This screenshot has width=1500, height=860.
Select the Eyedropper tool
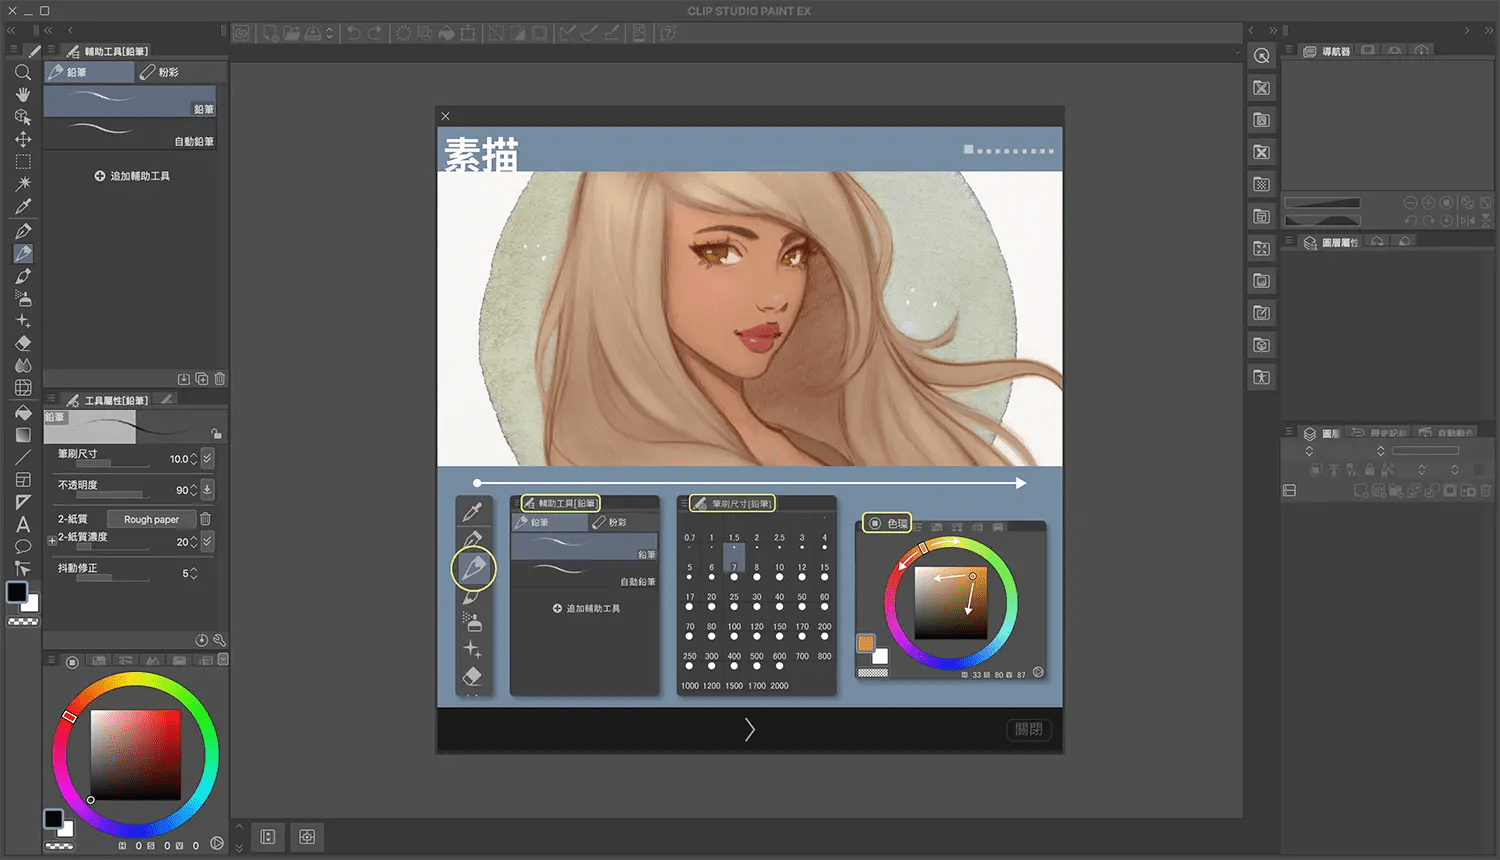23,206
